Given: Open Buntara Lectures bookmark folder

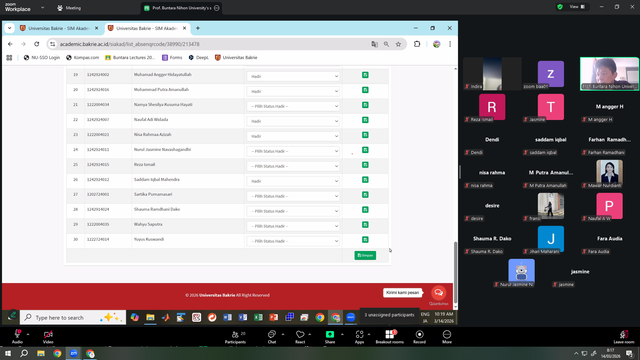Looking at the screenshot, I should 130,58.
